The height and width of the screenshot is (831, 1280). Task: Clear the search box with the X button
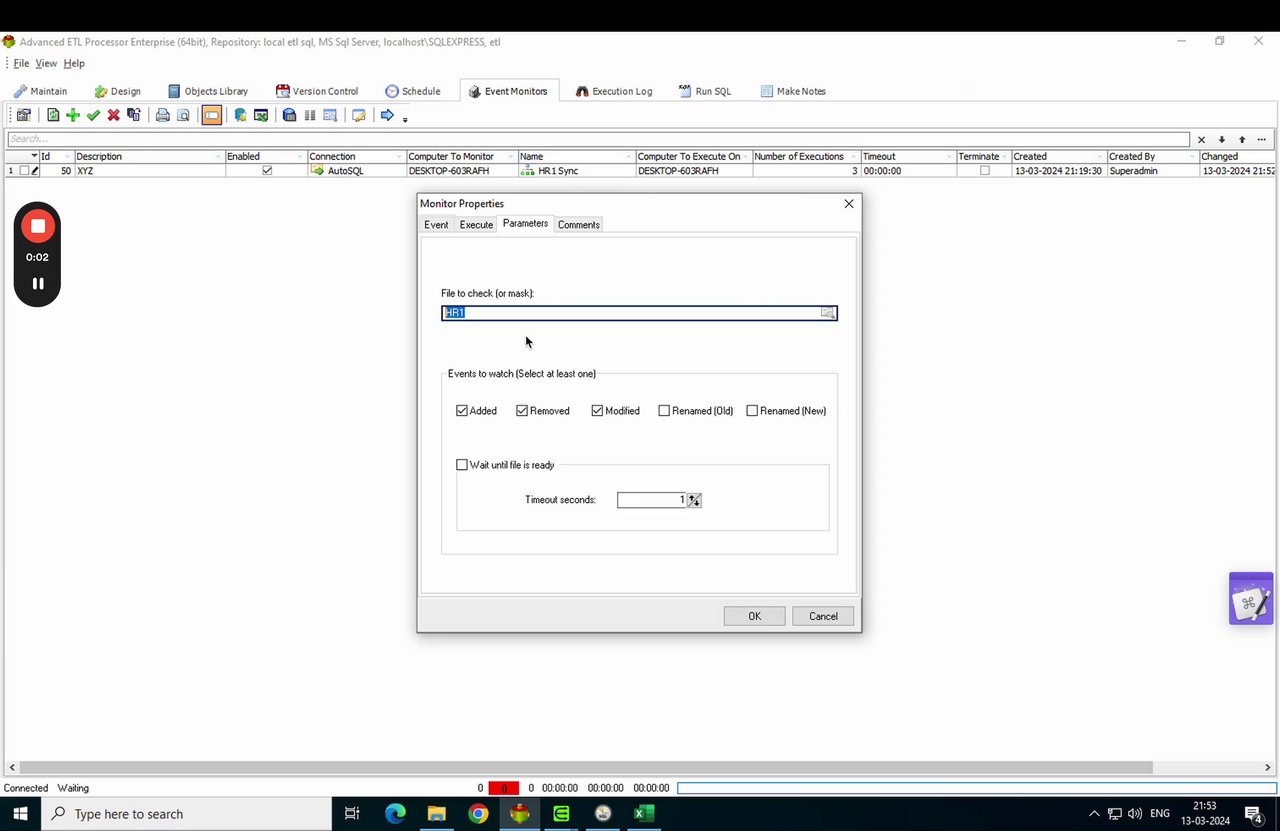1202,139
